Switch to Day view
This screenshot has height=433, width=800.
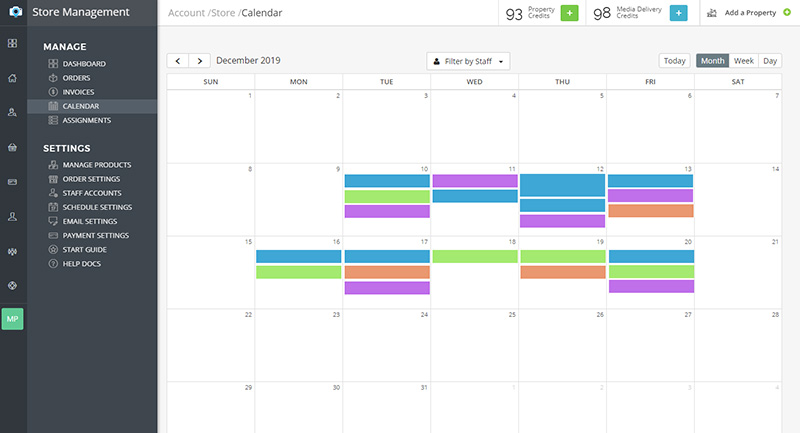(x=770, y=61)
